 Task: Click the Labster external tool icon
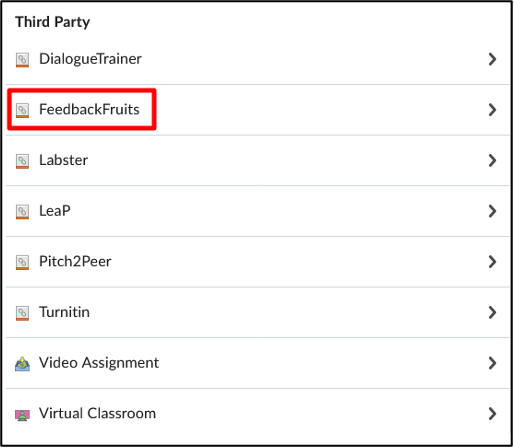tap(22, 161)
